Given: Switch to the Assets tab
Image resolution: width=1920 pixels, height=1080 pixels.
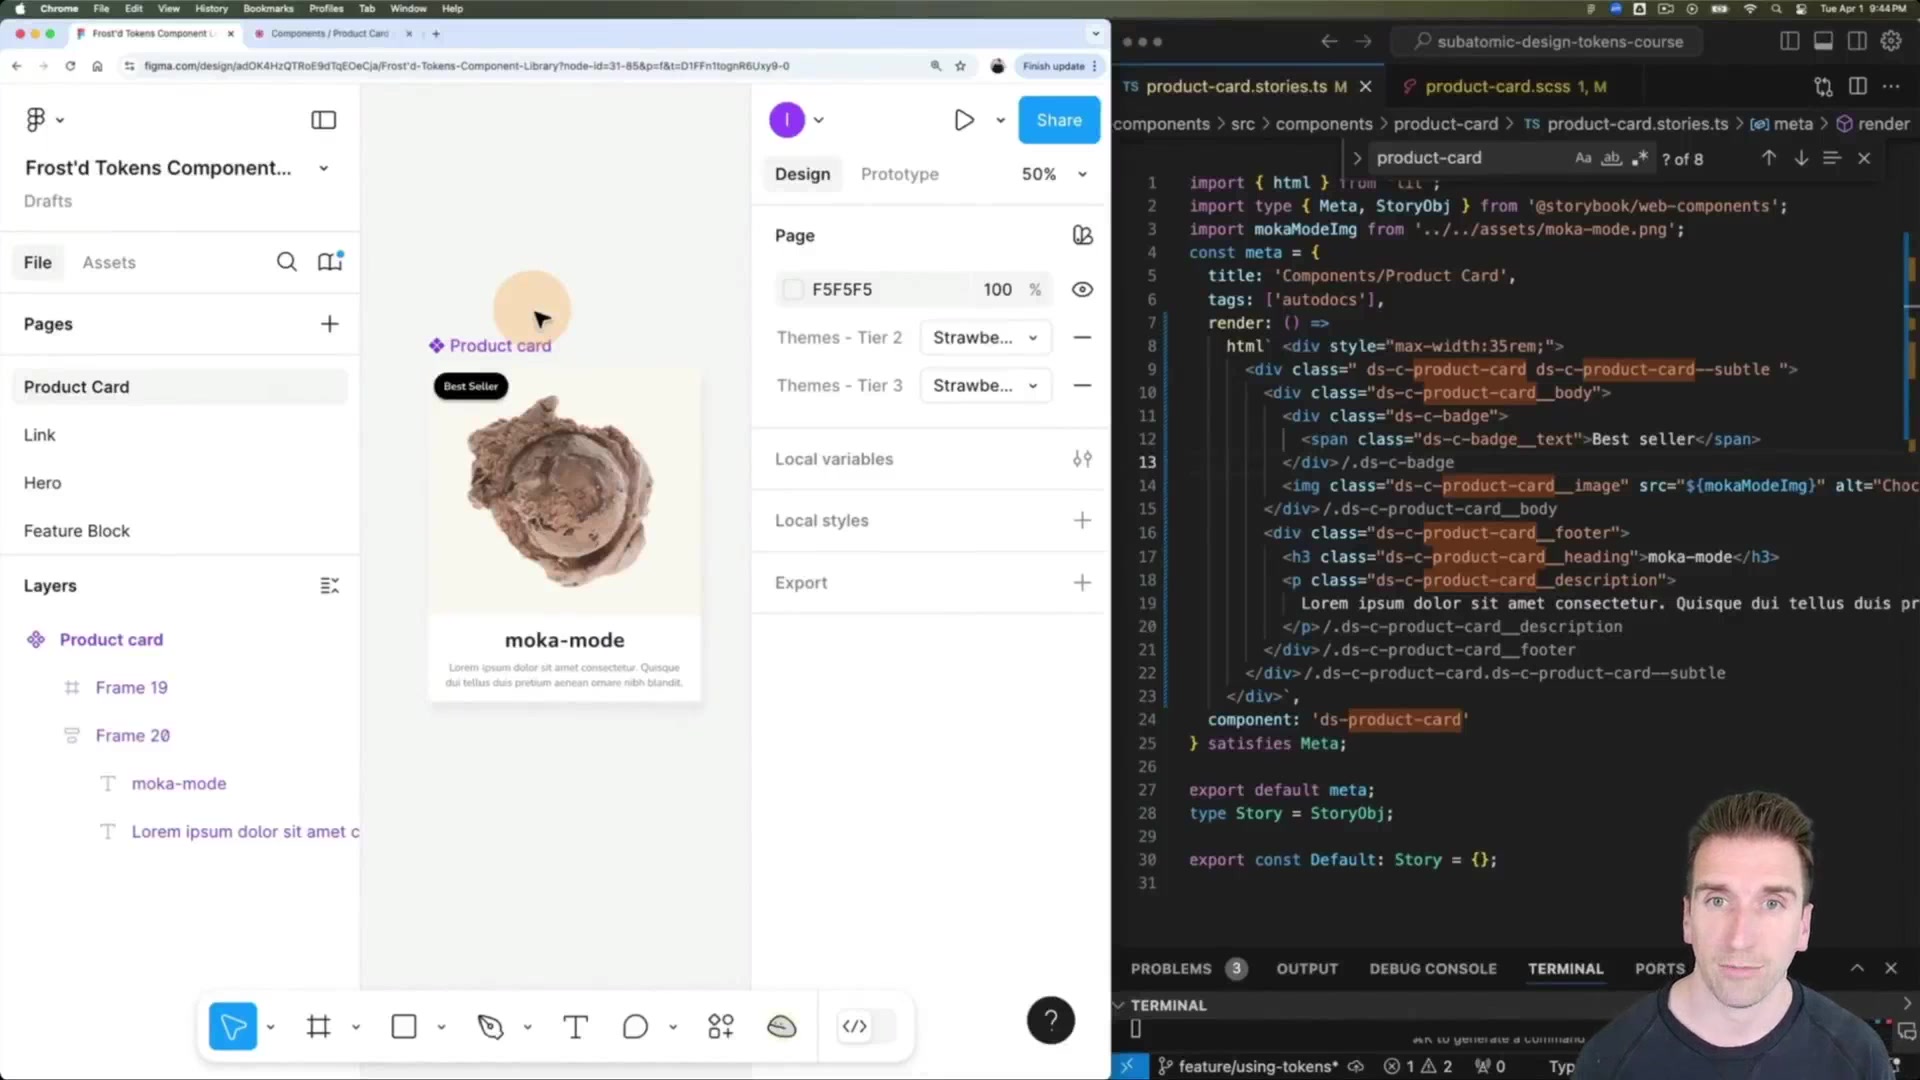Looking at the screenshot, I should [109, 262].
